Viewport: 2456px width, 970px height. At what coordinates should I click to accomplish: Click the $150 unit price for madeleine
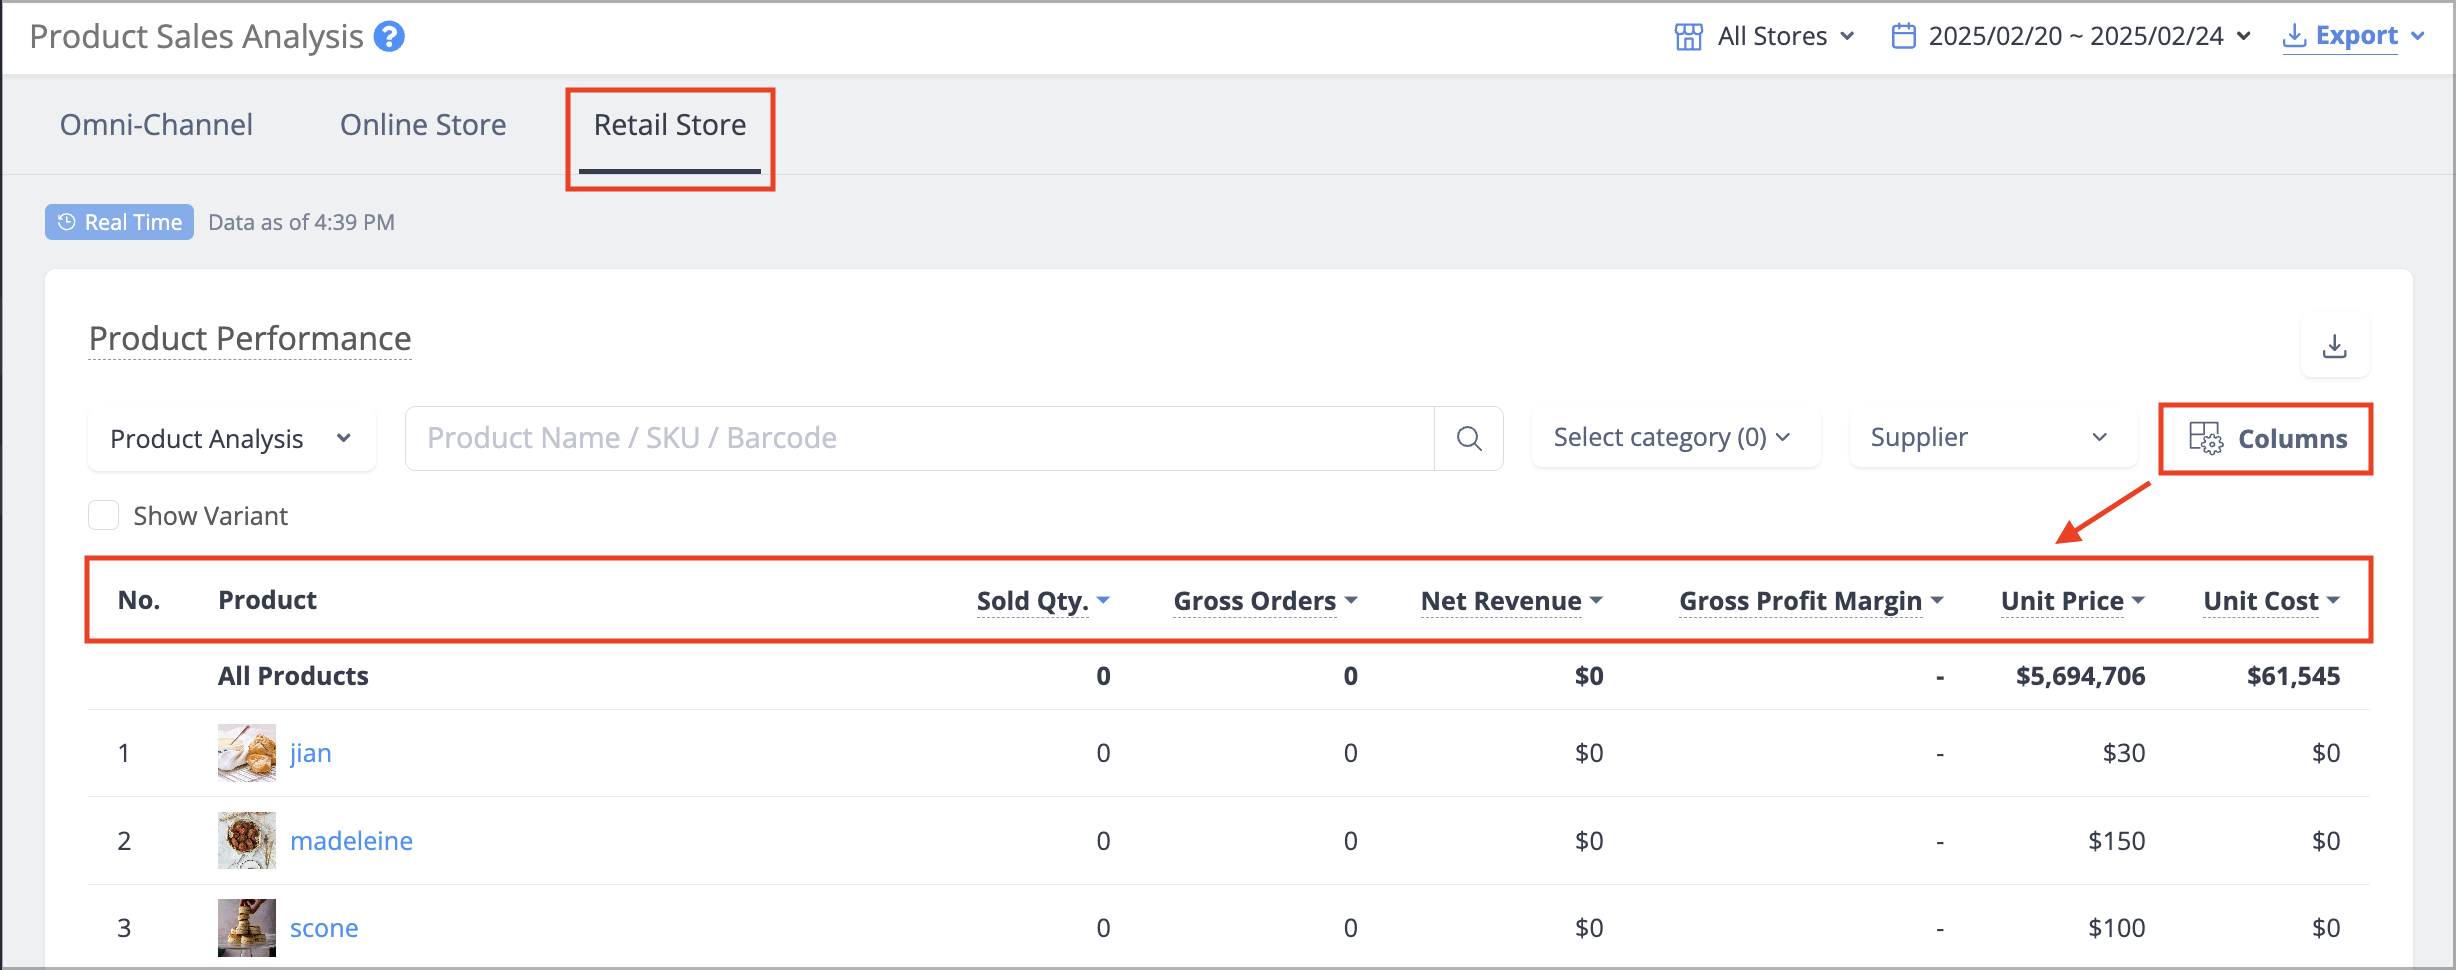point(2116,841)
